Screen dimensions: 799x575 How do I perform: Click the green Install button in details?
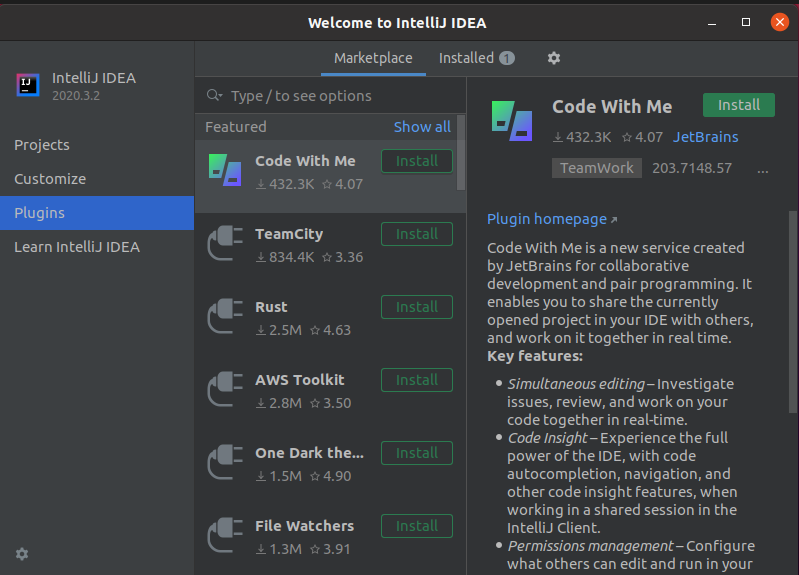[739, 105]
